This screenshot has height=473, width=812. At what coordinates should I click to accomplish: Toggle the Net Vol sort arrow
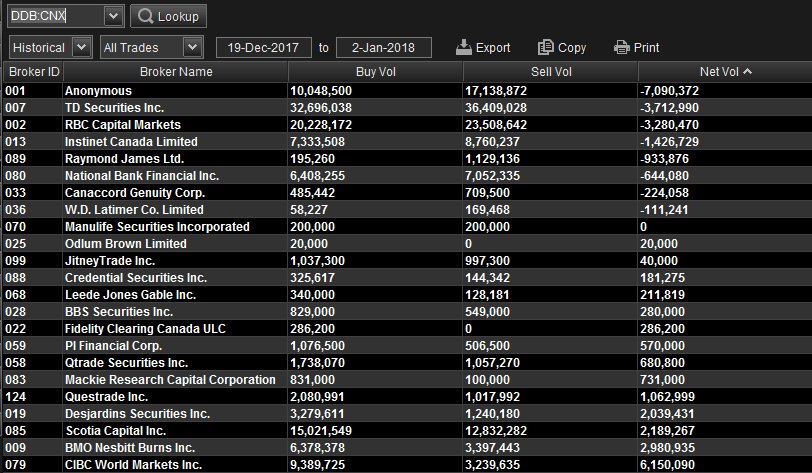point(747,71)
